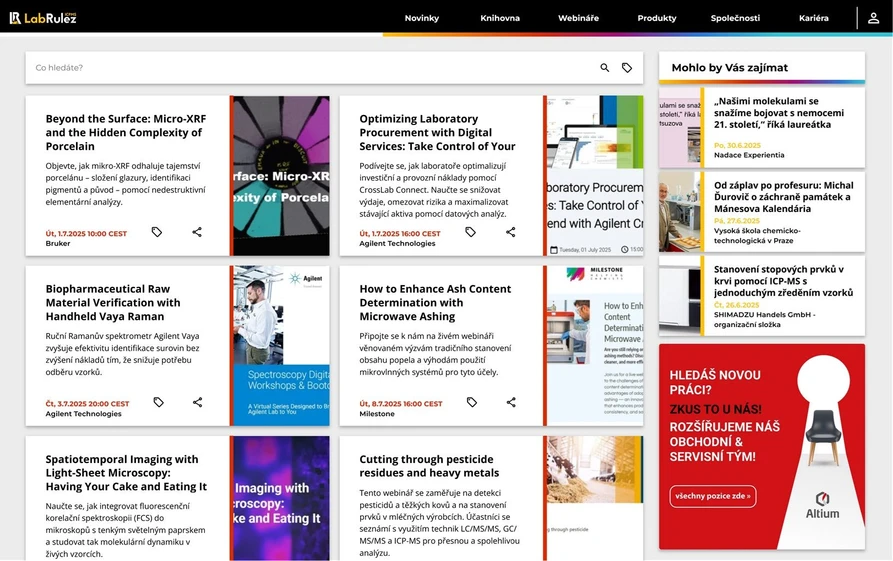Click the tag filter icon in search bar
This screenshot has height=561, width=893.
[x=626, y=68]
